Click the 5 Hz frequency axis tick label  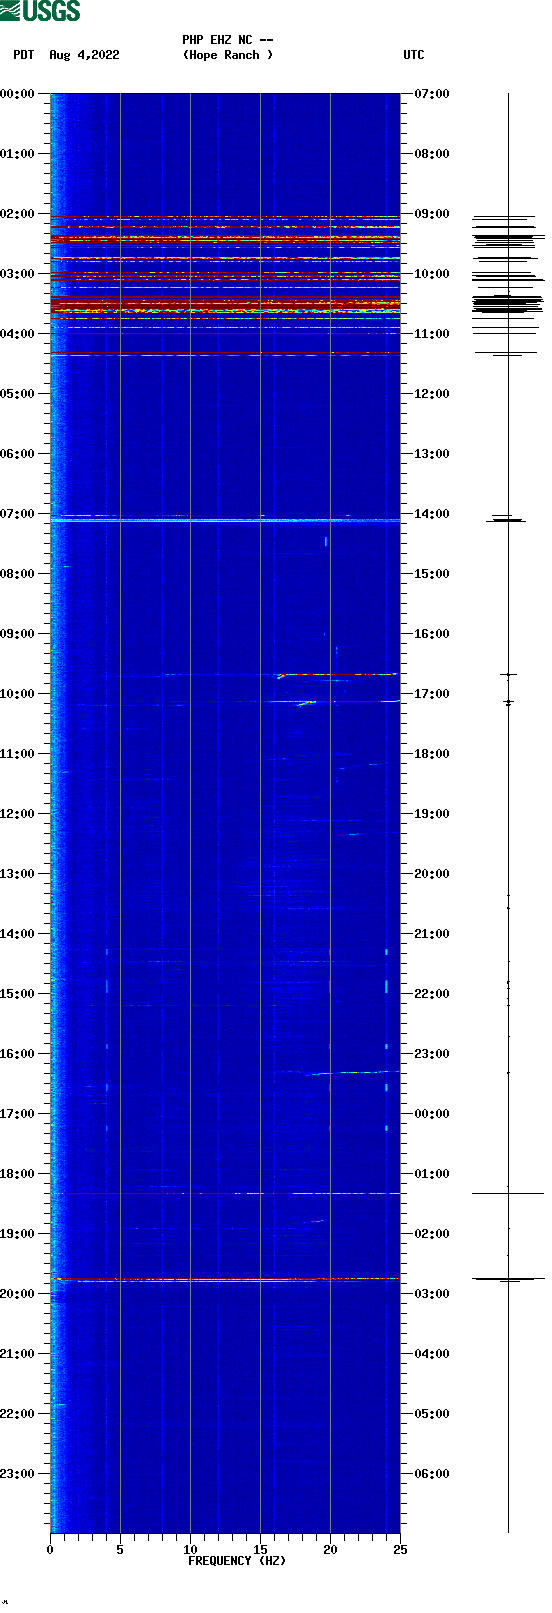click(120, 1550)
